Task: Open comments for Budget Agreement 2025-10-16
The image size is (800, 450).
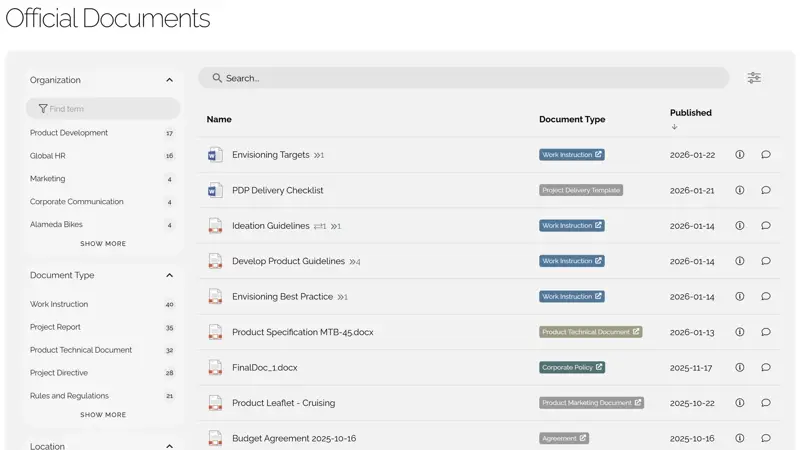Action: [x=766, y=438]
